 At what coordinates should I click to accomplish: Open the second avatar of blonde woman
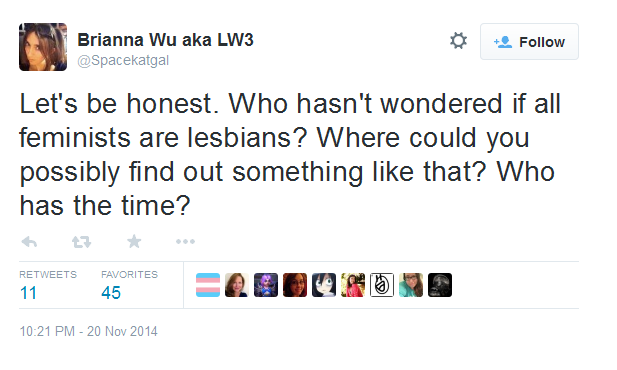click(x=237, y=285)
